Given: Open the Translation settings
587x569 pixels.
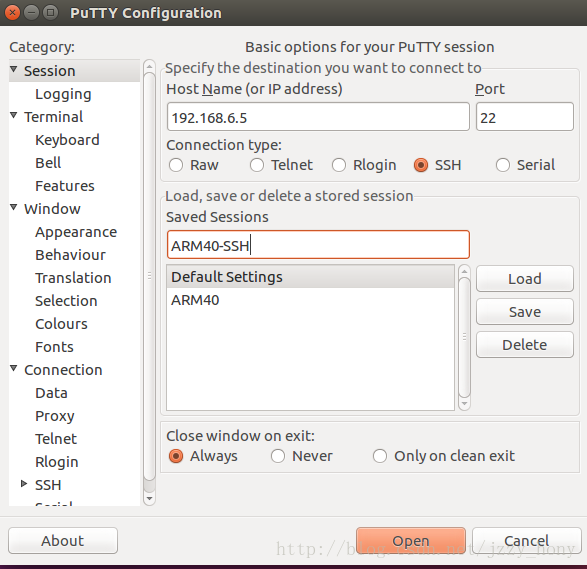Looking at the screenshot, I should (73, 278).
